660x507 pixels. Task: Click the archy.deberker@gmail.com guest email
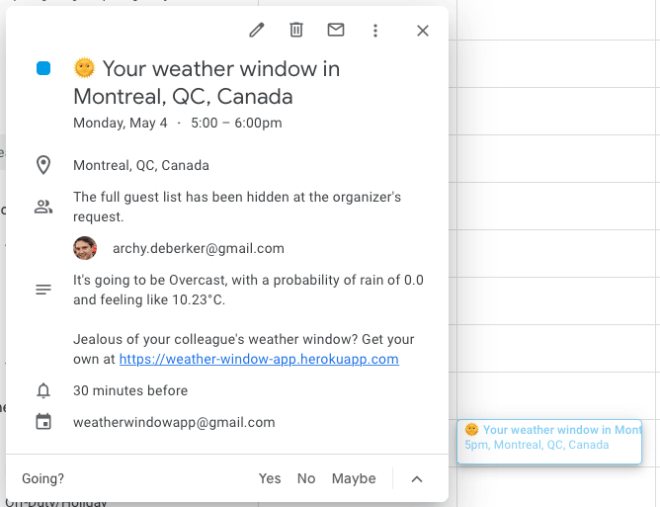point(198,248)
